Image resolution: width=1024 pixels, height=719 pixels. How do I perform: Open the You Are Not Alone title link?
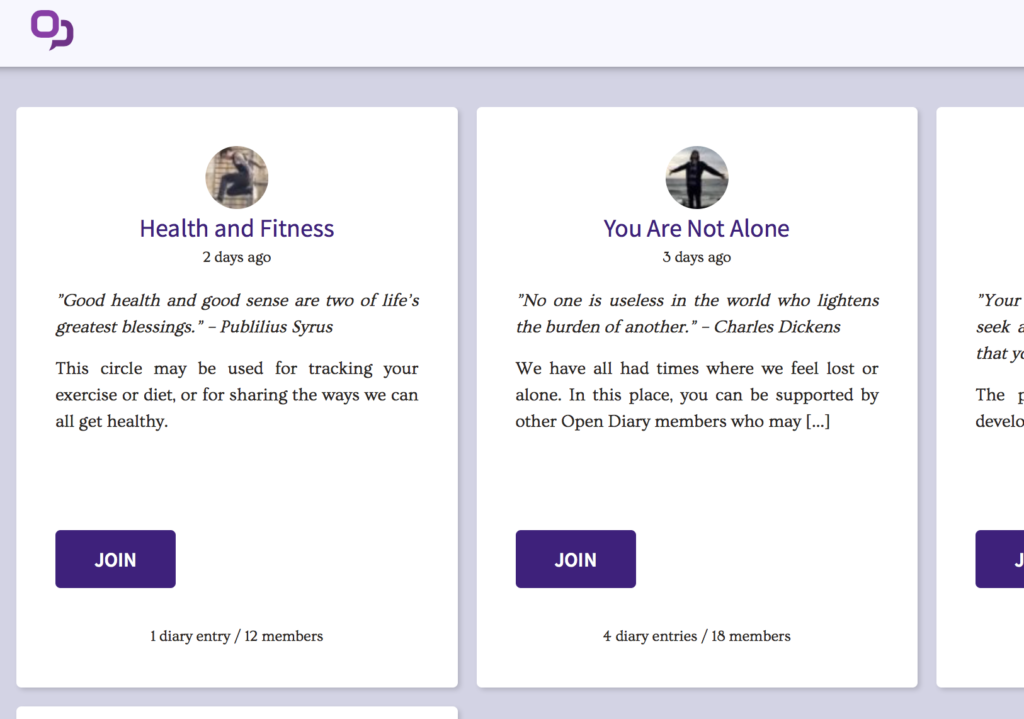[696, 229]
